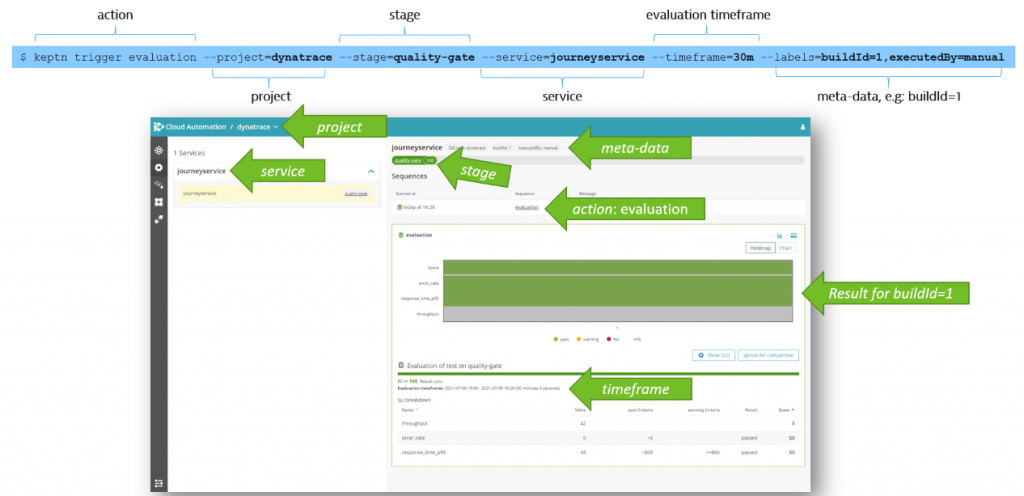
Task: Click the Ignore for comparison button
Action: (769, 355)
